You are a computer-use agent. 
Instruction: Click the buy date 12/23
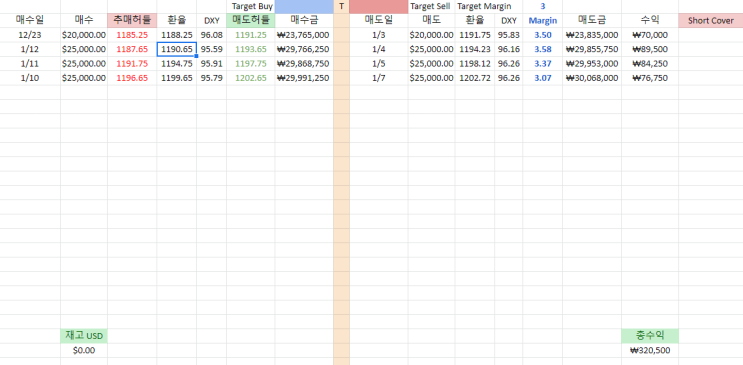pyautogui.click(x=30, y=35)
